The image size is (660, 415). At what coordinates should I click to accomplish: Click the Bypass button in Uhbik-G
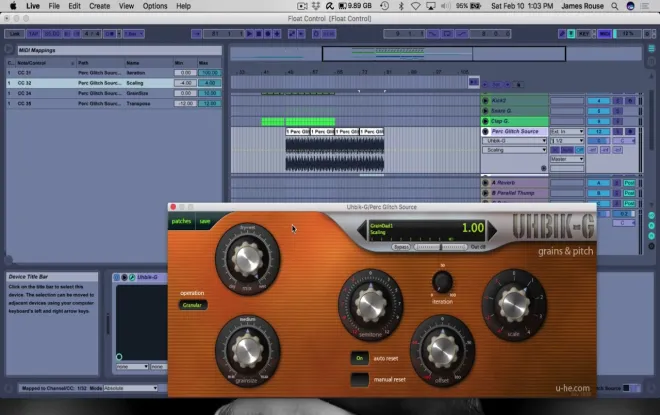[401, 247]
